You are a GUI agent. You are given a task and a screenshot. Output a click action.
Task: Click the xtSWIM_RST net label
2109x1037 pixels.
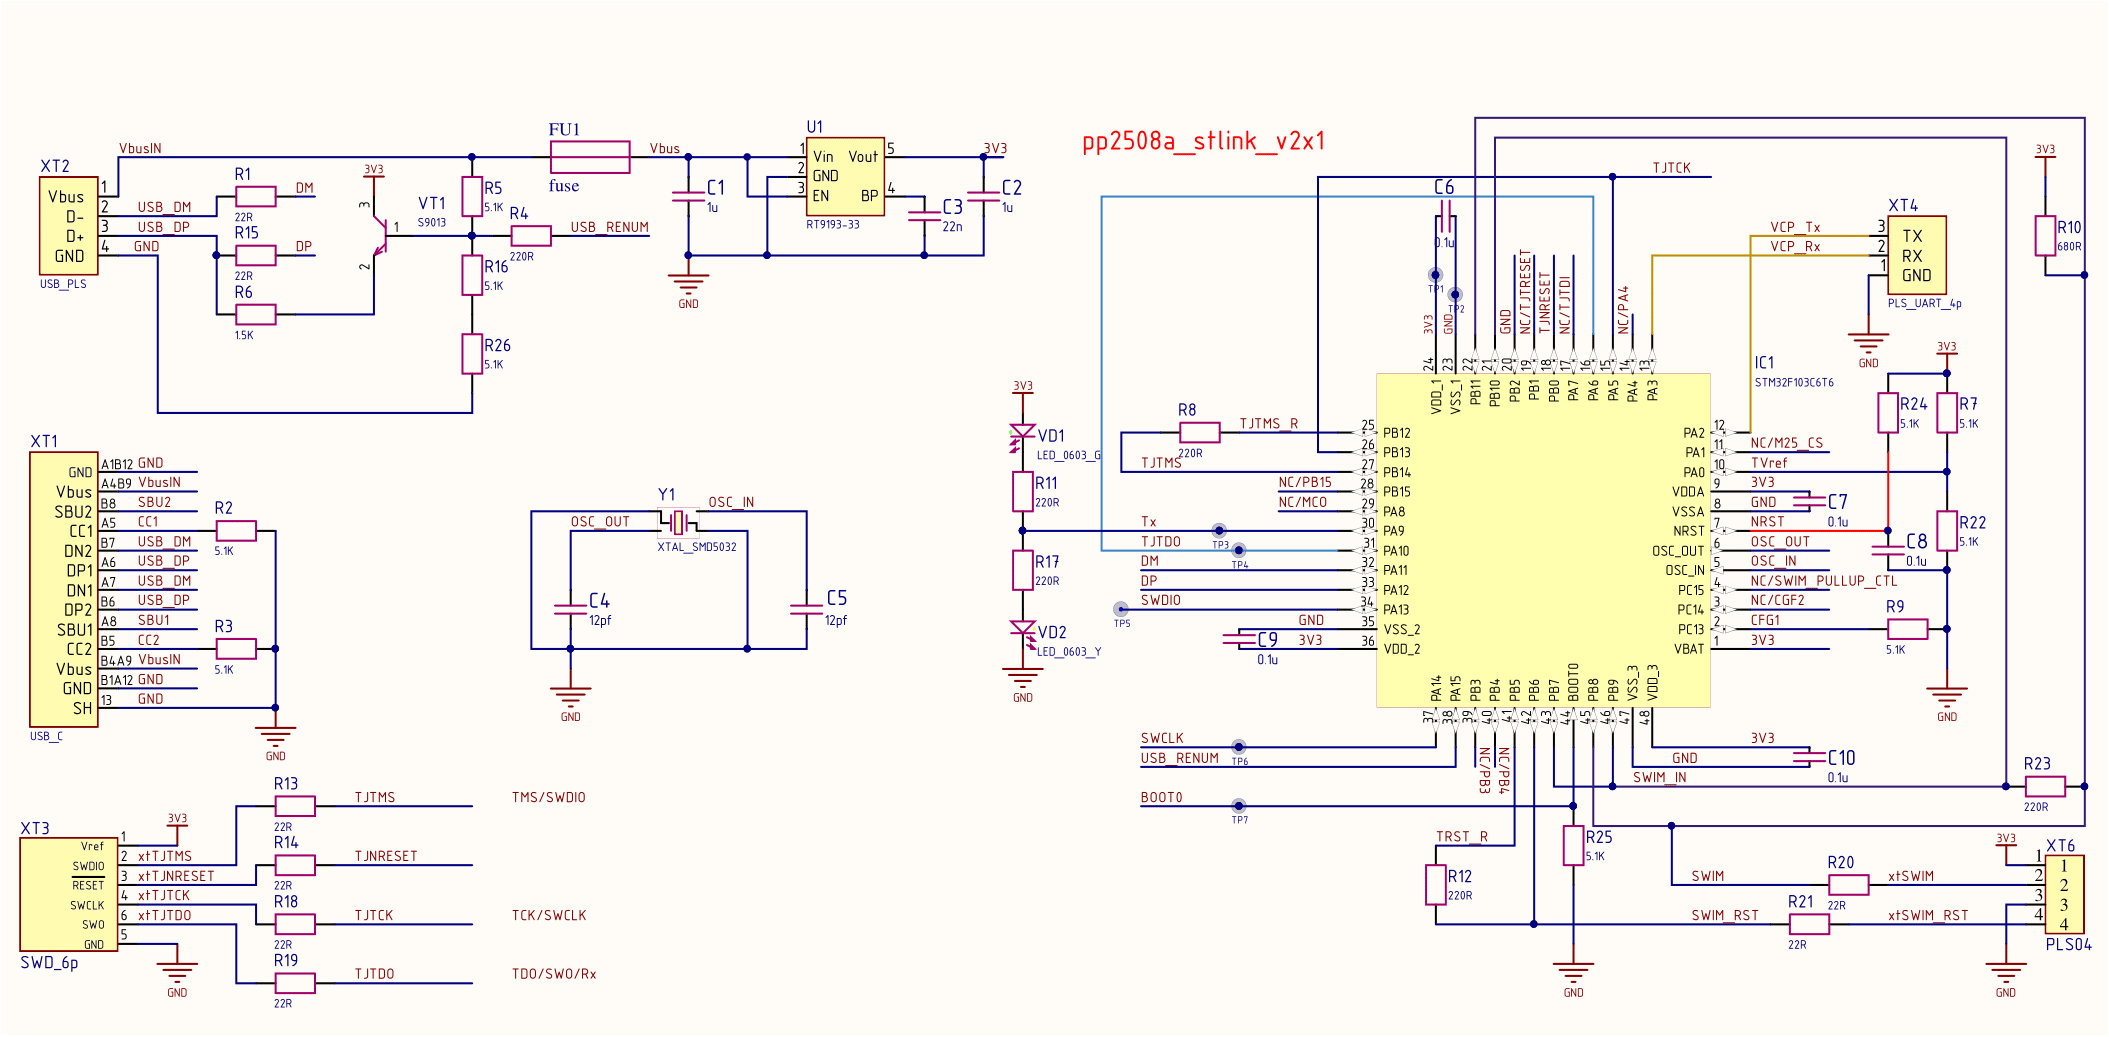(1928, 915)
